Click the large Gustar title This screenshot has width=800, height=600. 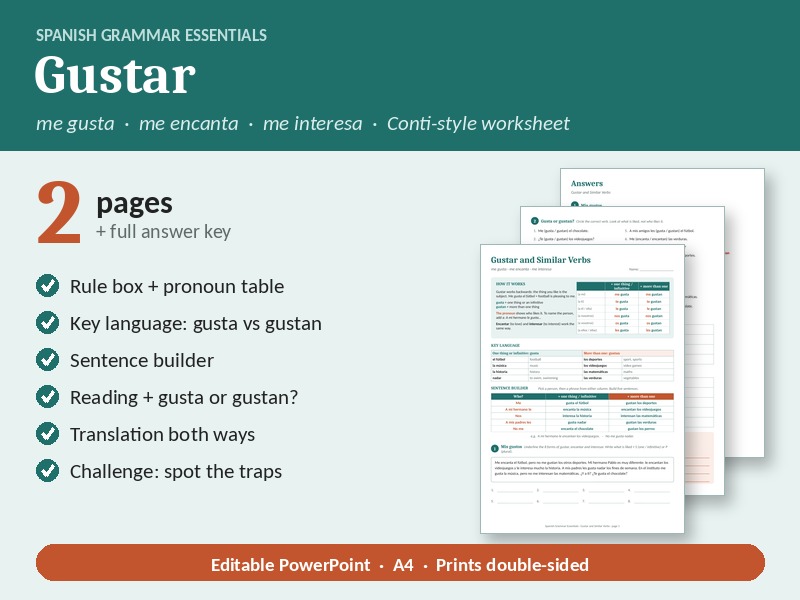coord(115,76)
